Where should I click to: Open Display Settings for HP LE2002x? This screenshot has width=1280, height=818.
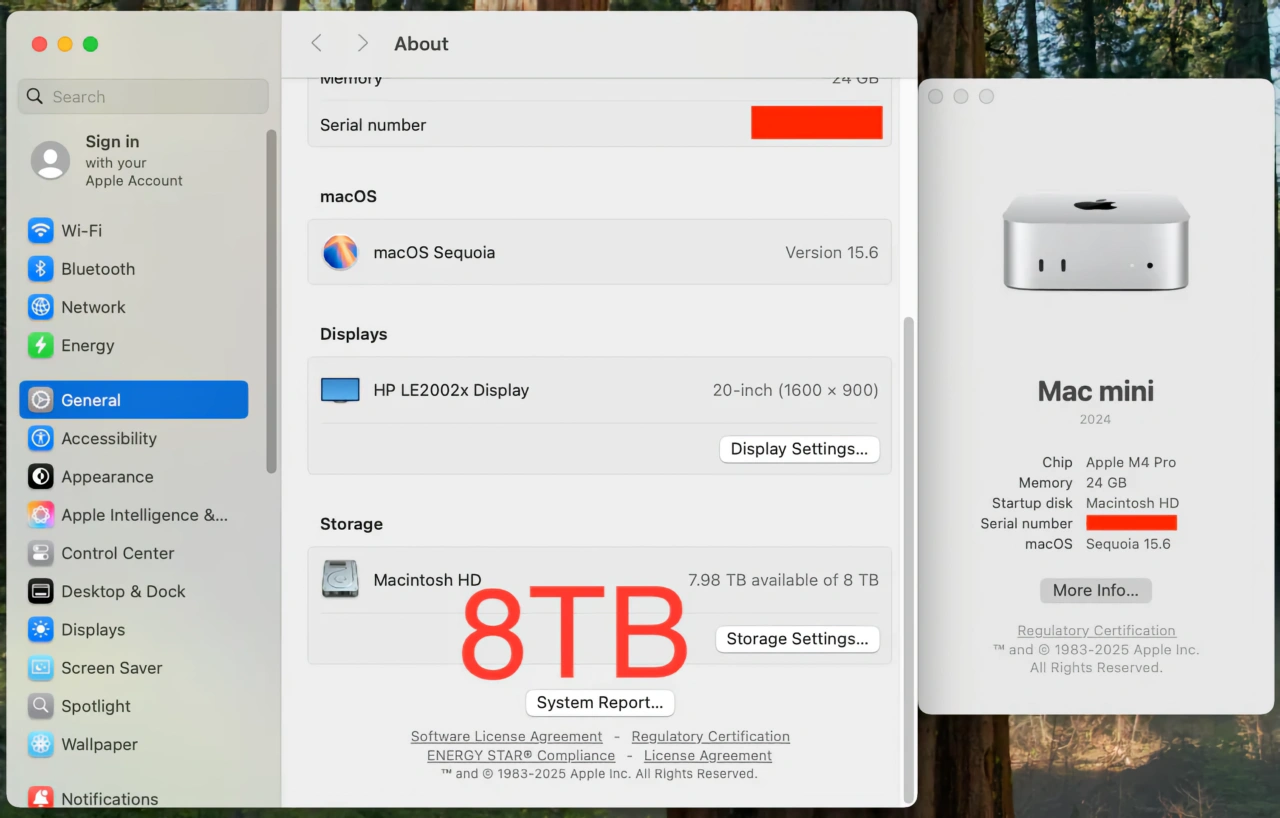tap(799, 449)
